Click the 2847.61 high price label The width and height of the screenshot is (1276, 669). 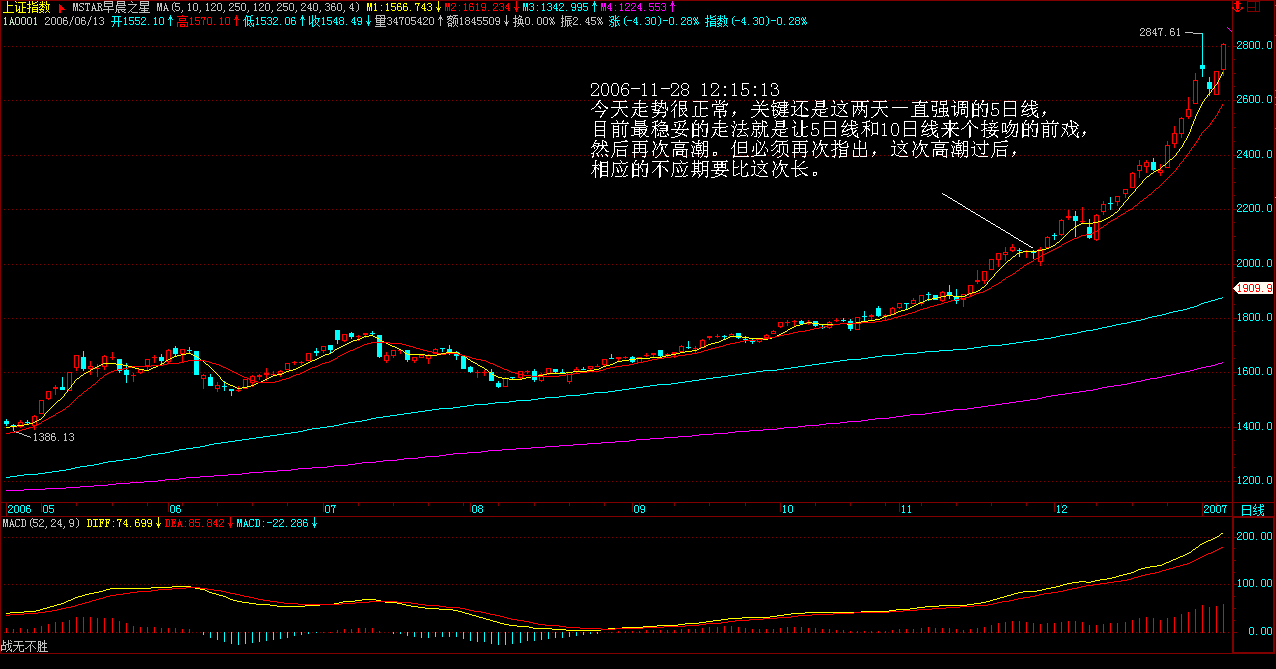[1159, 33]
